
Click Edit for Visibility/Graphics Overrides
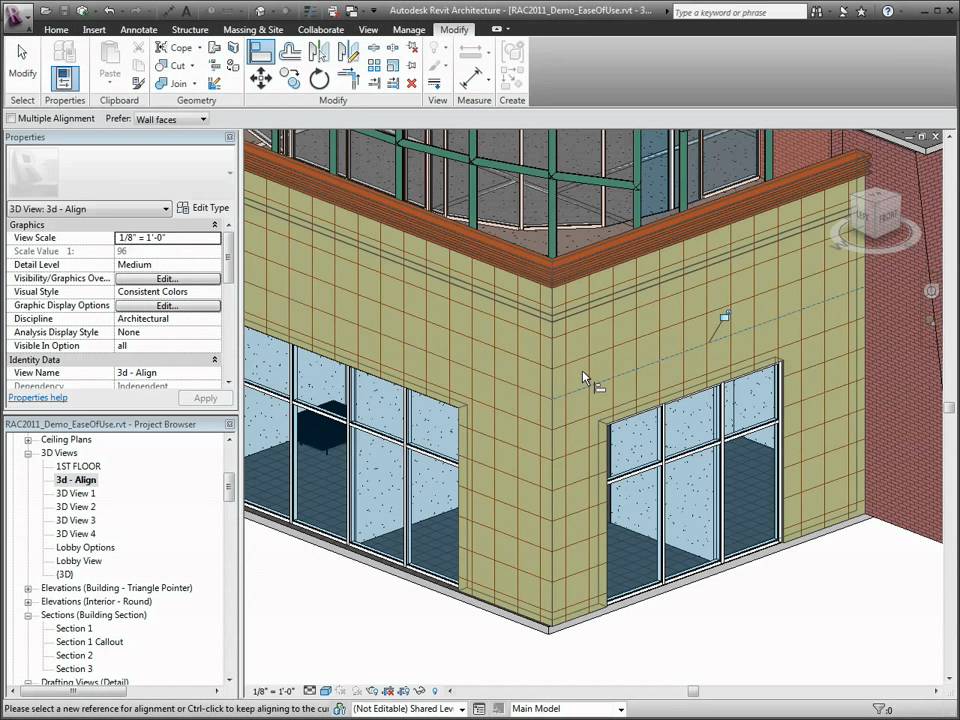coord(168,279)
